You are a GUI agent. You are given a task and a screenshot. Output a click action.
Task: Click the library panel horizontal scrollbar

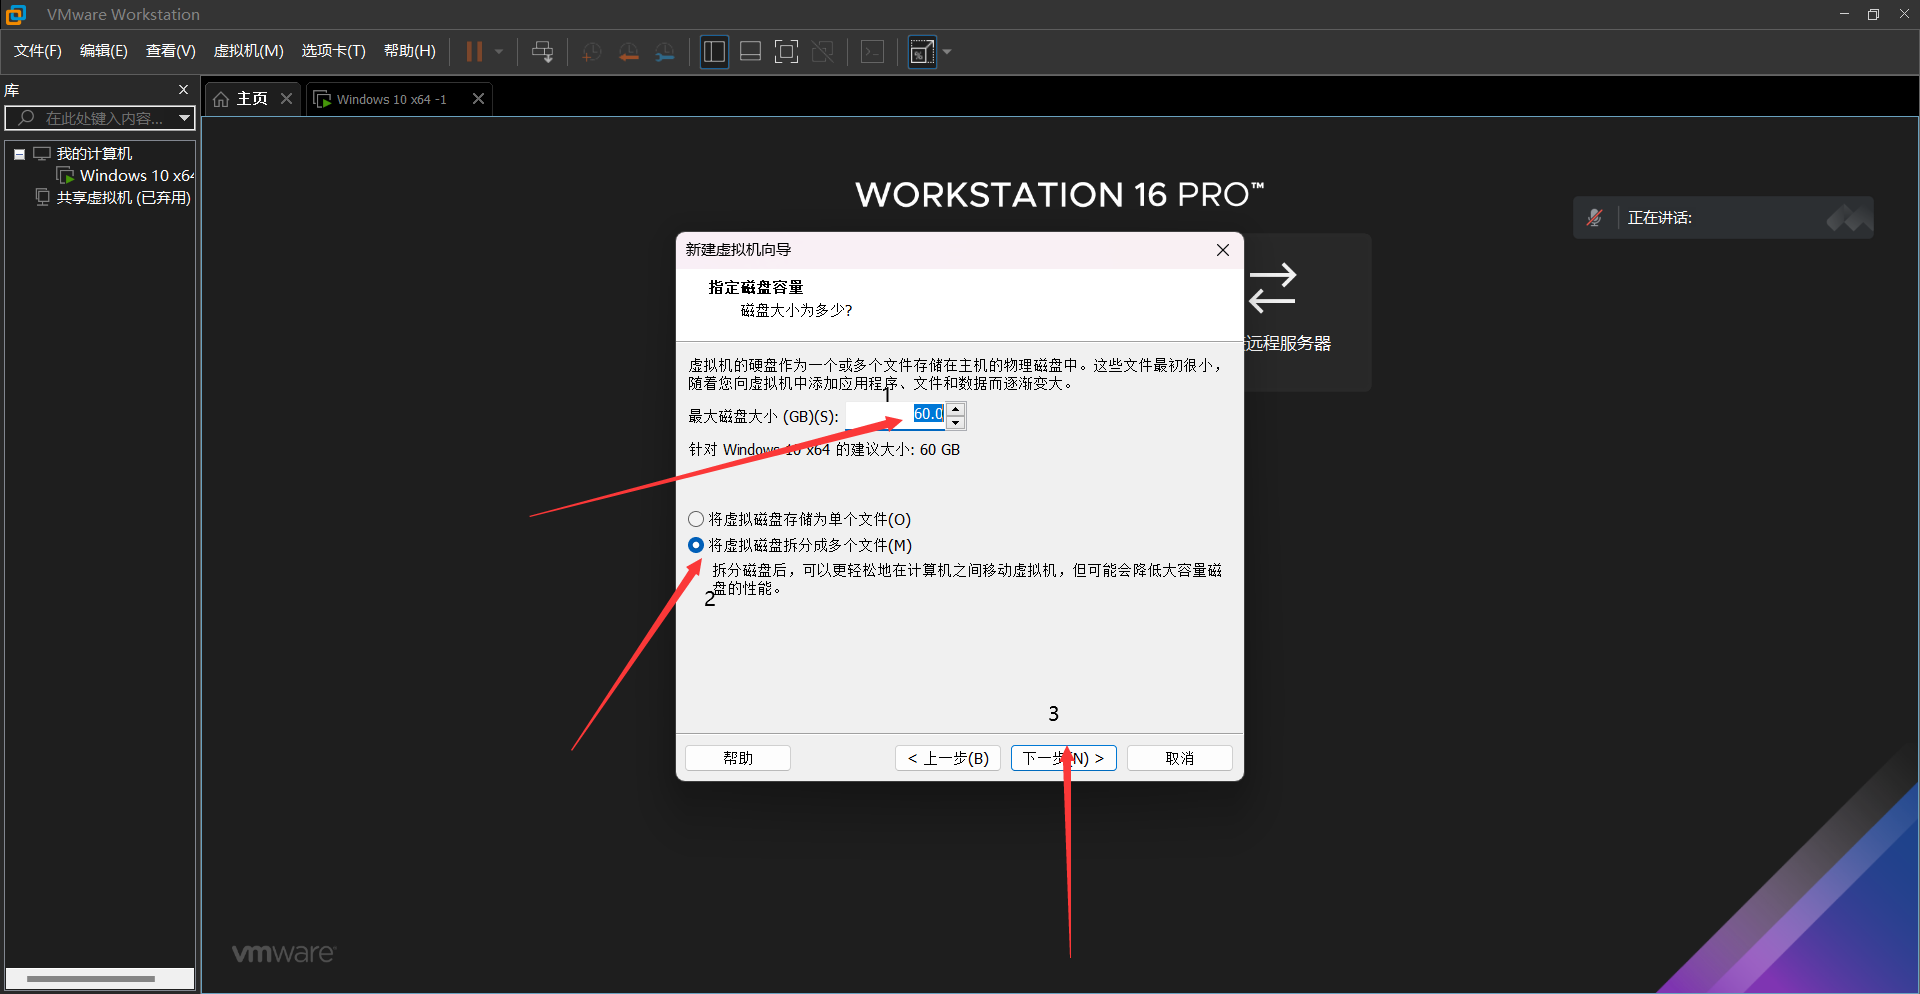(x=91, y=979)
